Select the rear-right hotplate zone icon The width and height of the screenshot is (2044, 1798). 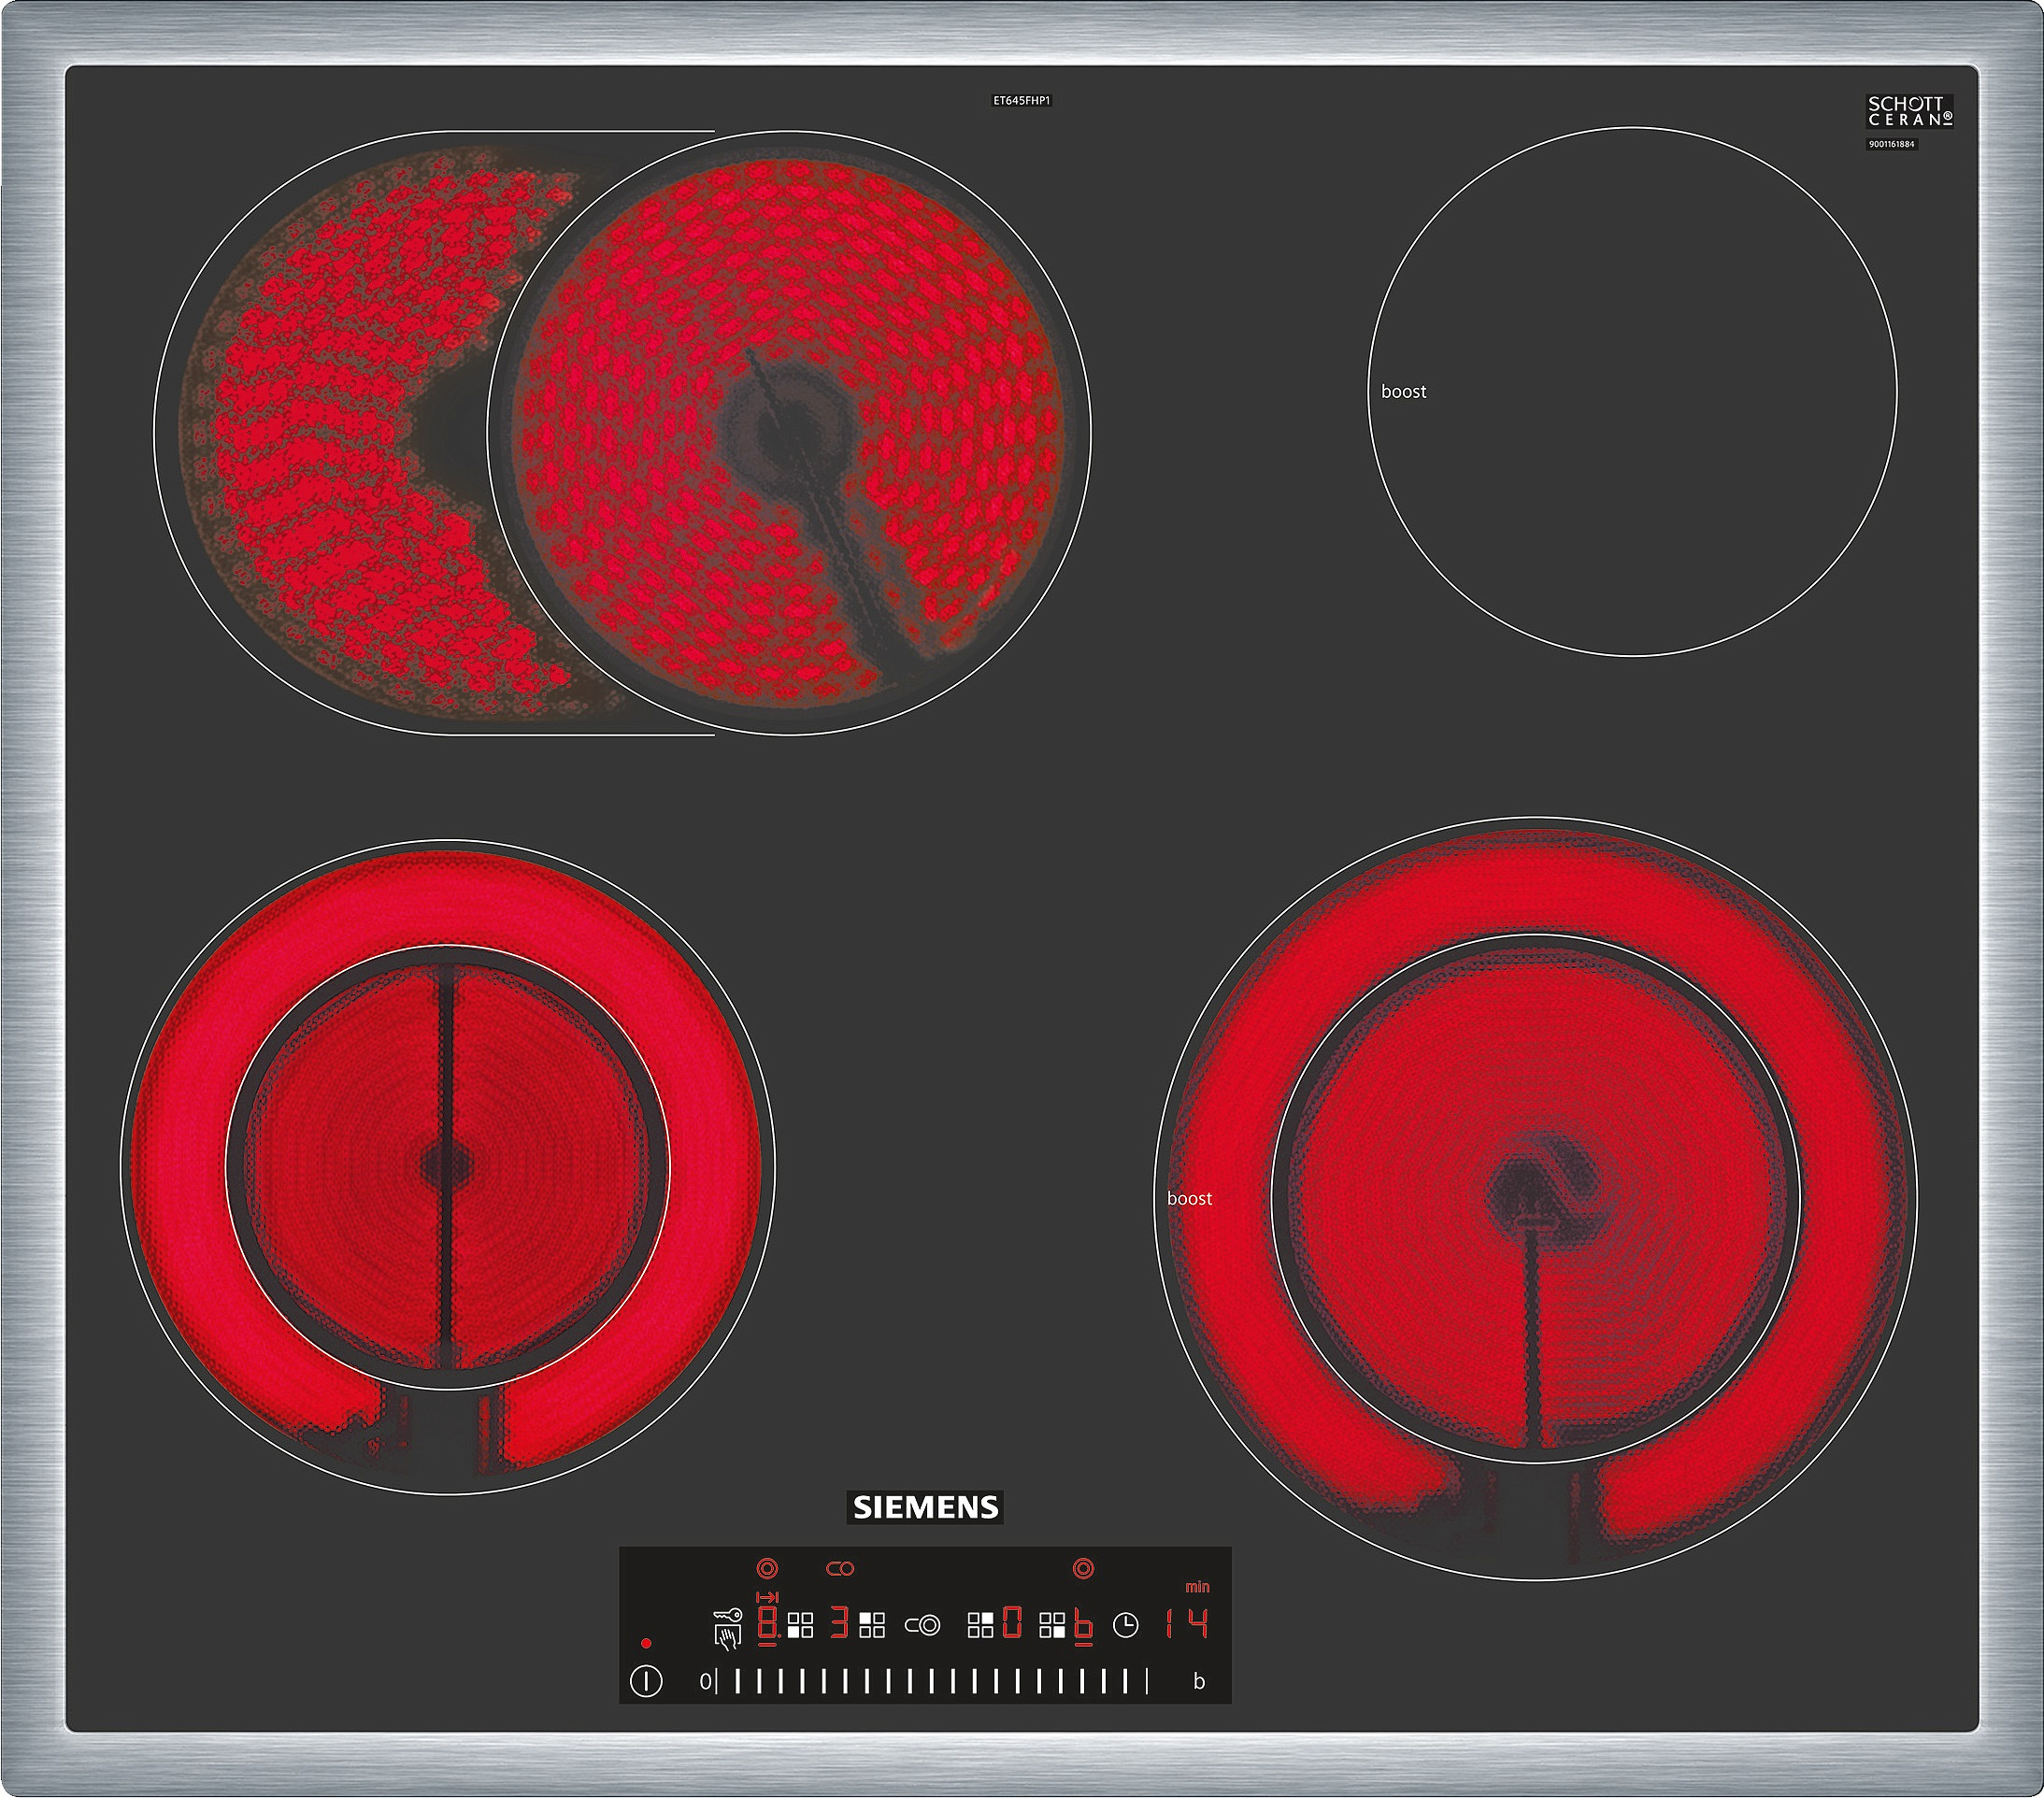point(981,1626)
